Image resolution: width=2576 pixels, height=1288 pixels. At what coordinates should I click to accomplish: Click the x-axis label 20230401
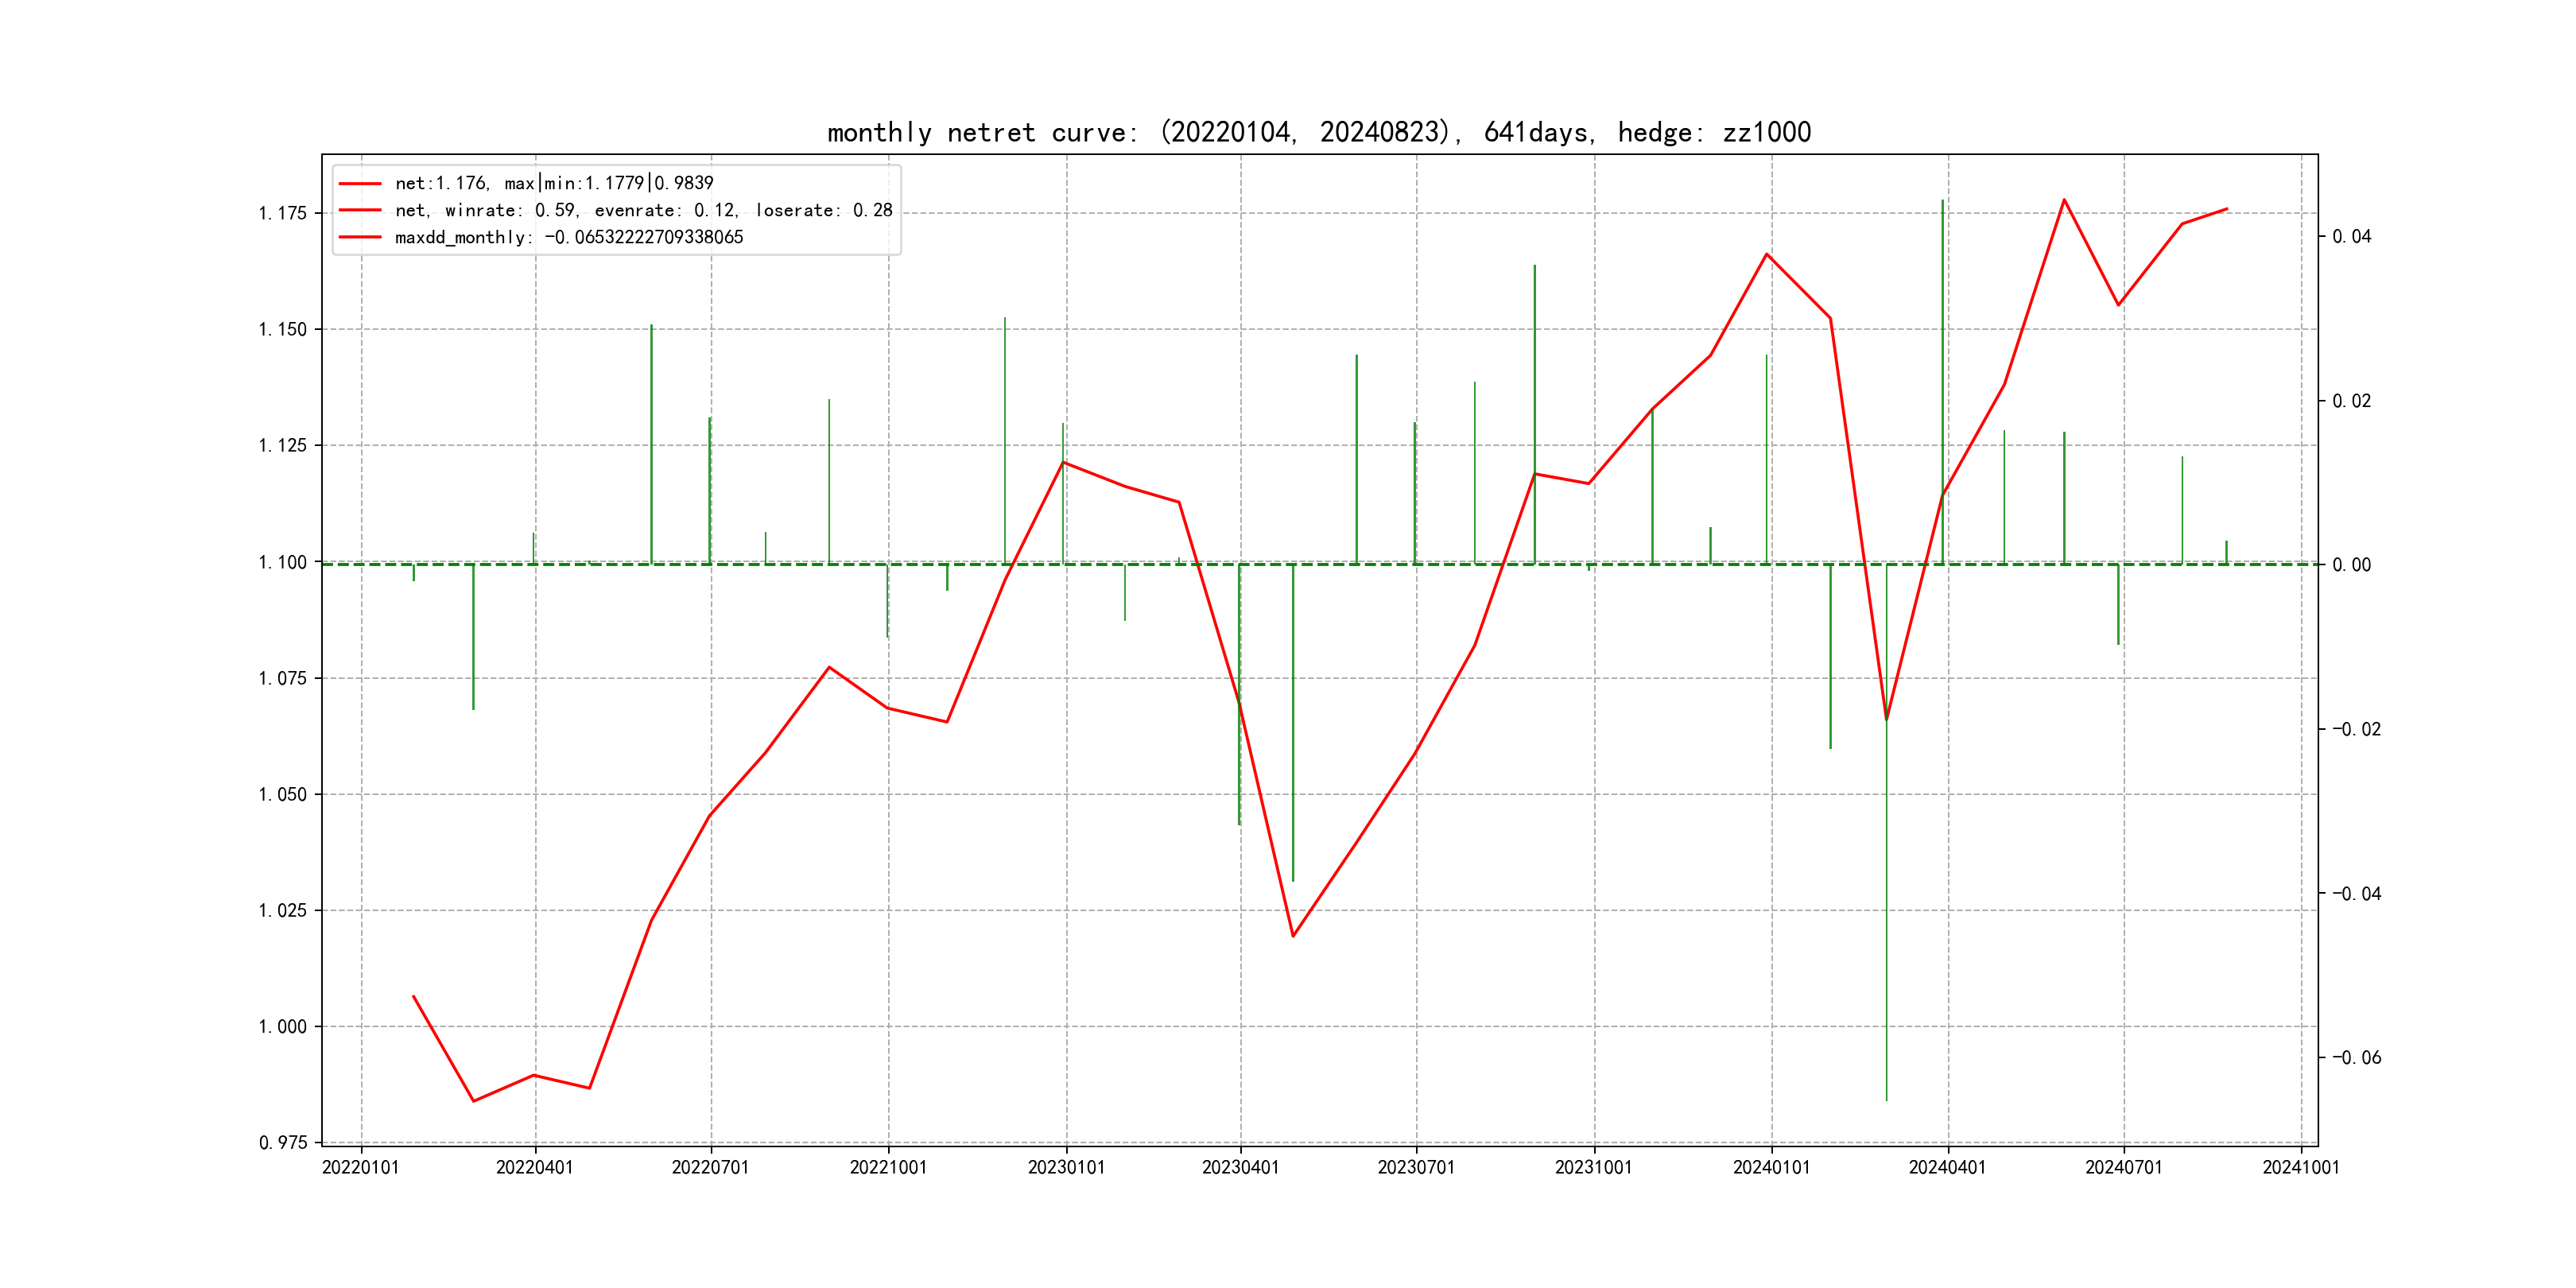(x=1240, y=1167)
